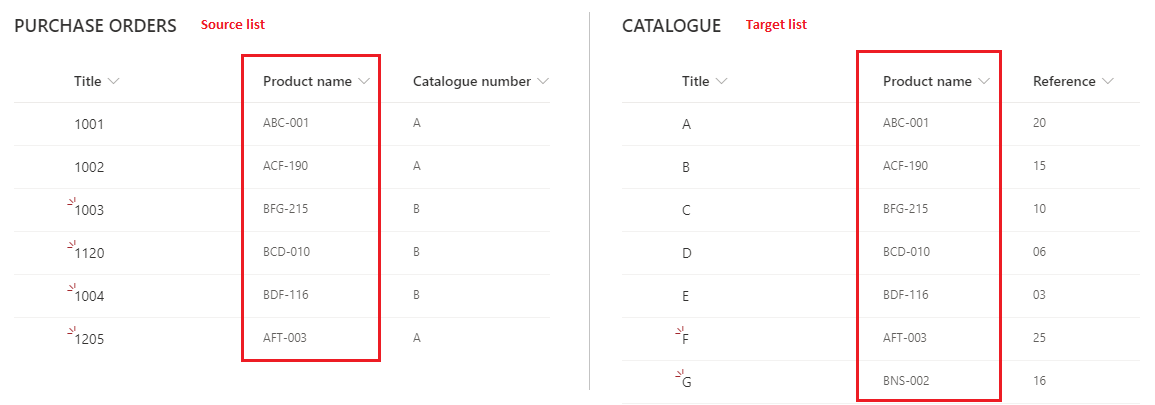Click the PURCHASE ORDERS list heading

tap(96, 26)
